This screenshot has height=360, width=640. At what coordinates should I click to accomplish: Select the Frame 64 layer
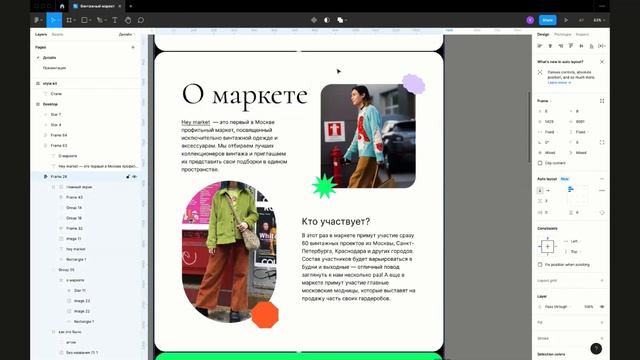point(59,135)
